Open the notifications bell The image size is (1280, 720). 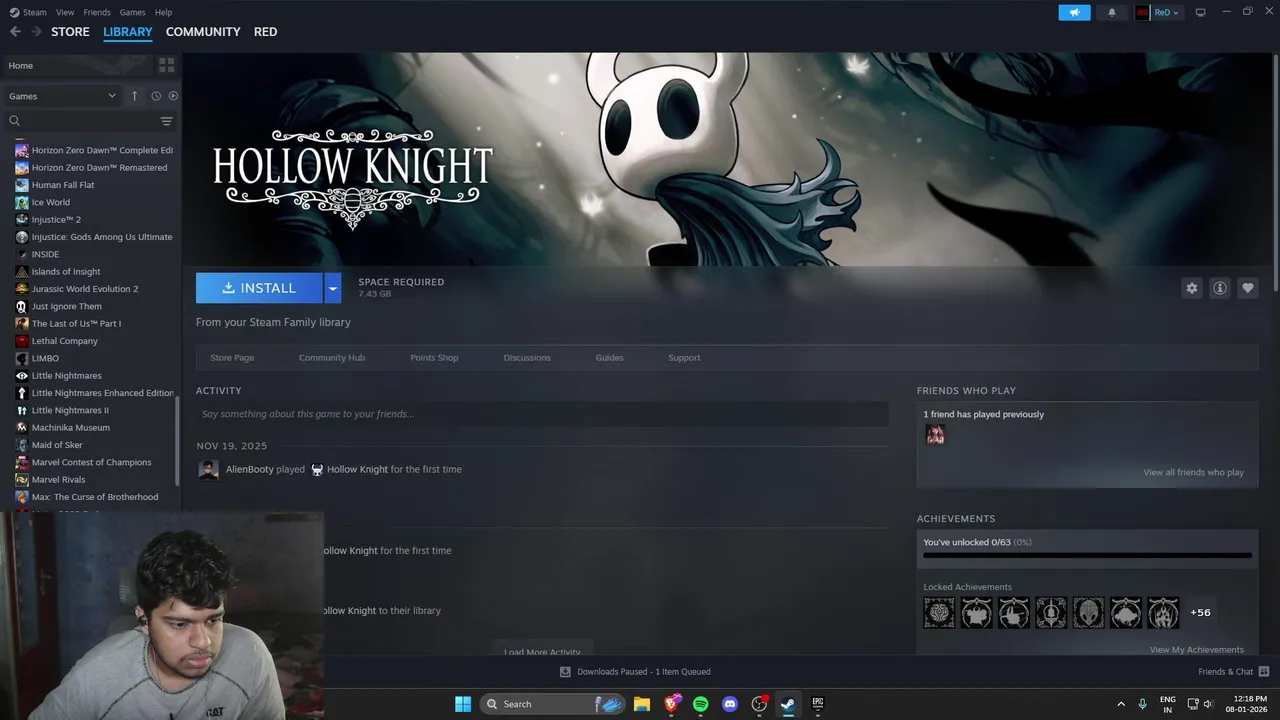[1112, 12]
